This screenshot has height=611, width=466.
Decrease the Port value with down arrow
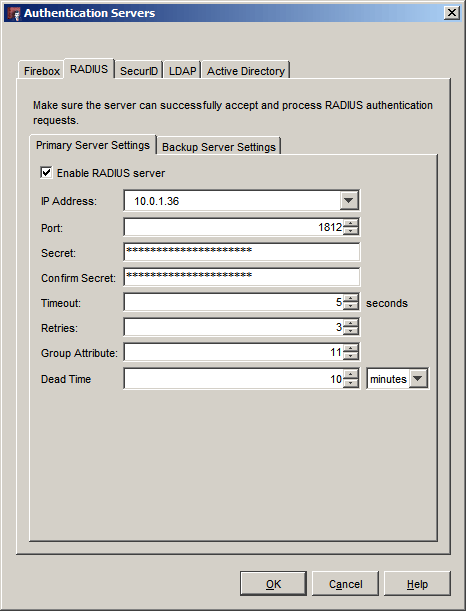351,231
